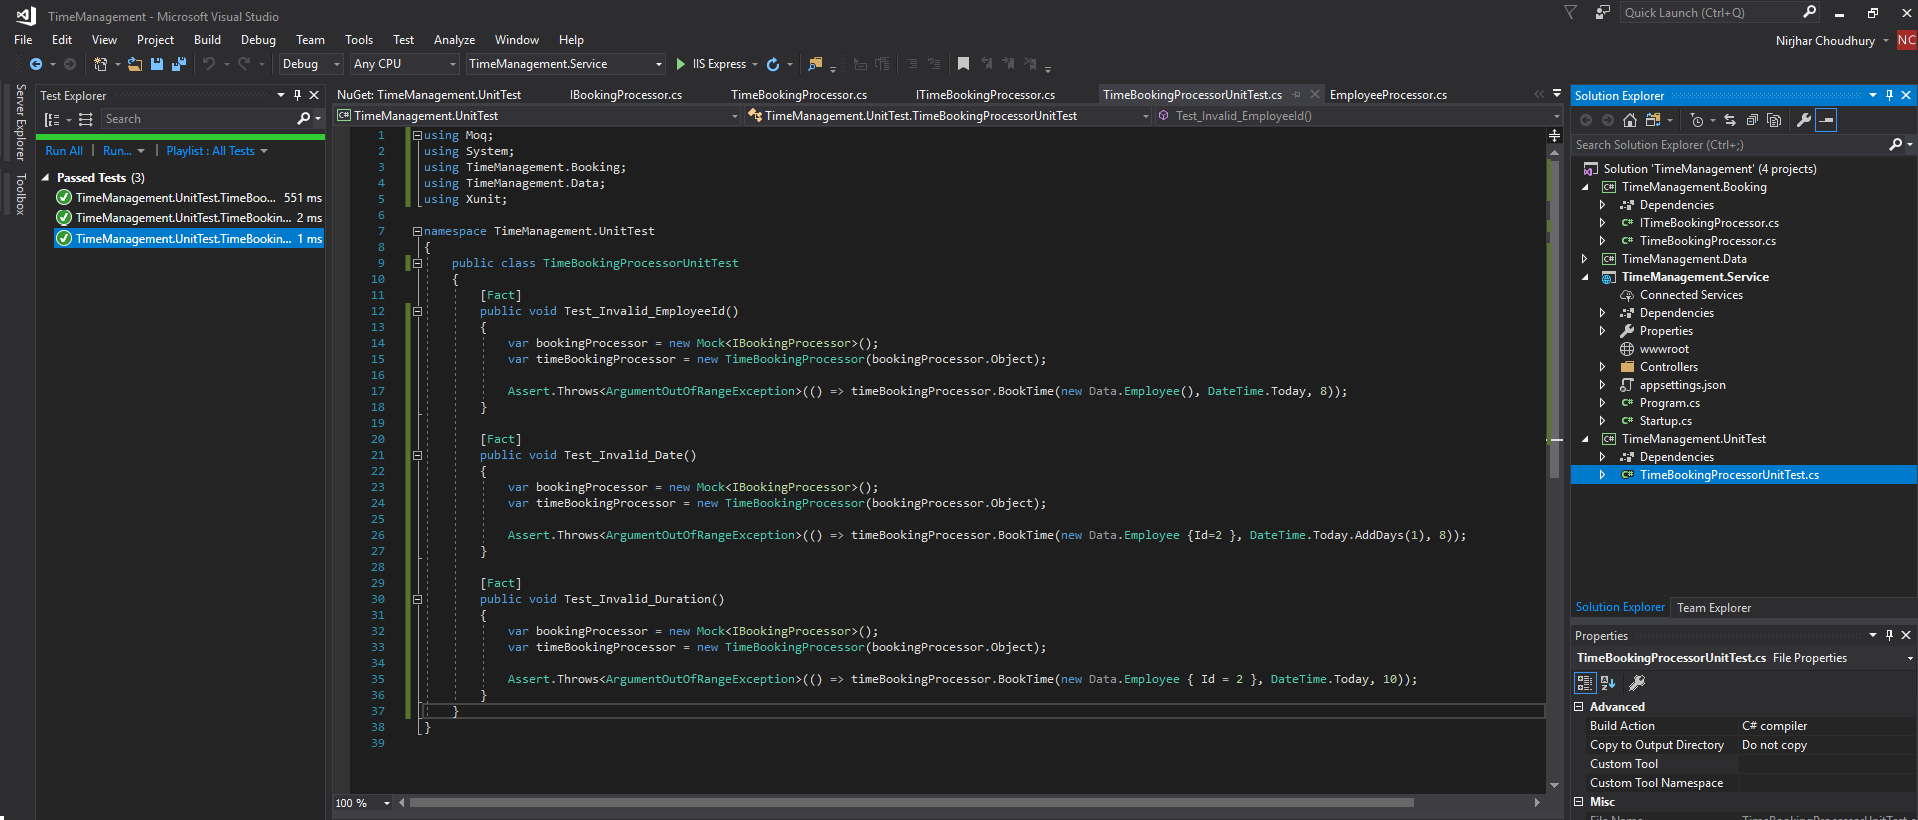This screenshot has width=1918, height=820.
Task: Toggle the Preview Selected Items button
Action: [1826, 120]
